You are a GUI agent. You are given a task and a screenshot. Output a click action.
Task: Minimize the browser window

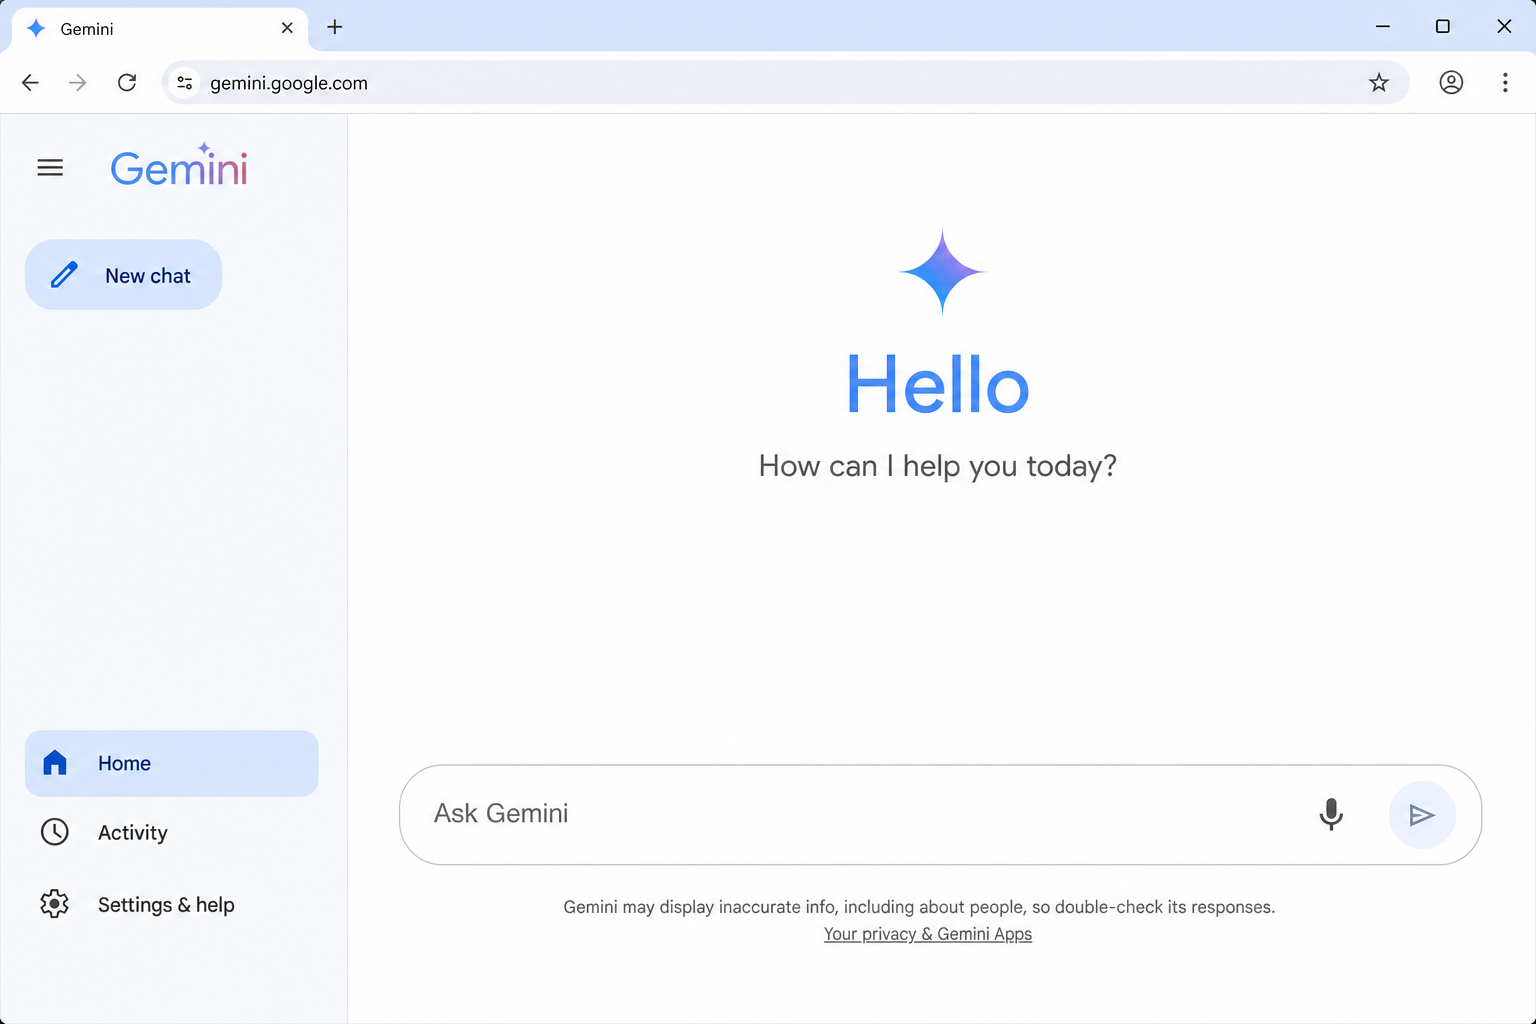tap(1383, 27)
